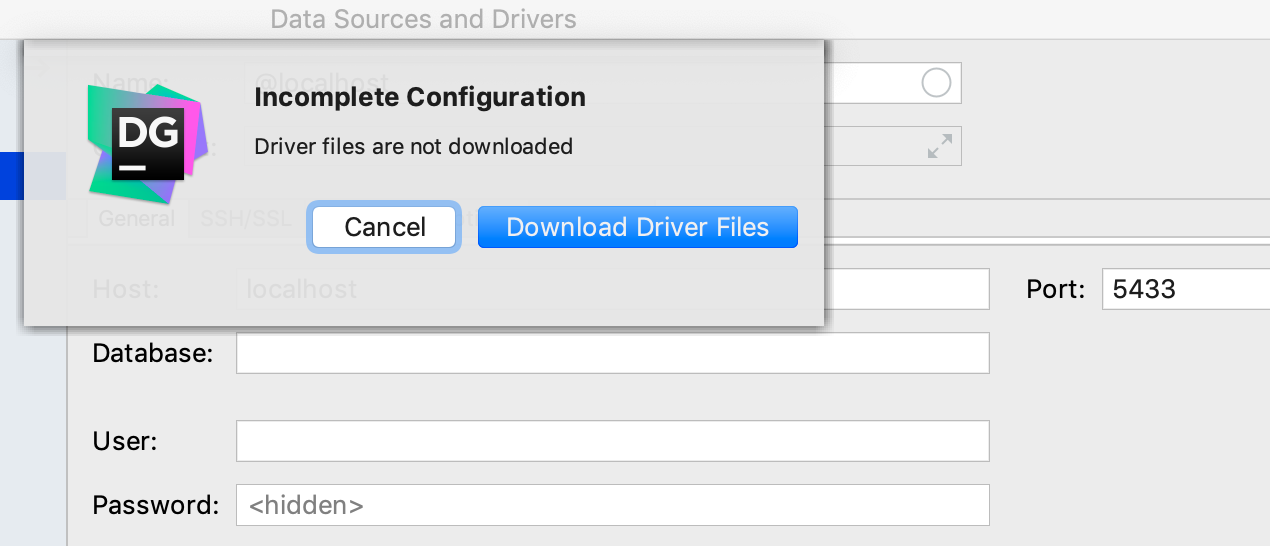Click the Database label

[153, 353]
